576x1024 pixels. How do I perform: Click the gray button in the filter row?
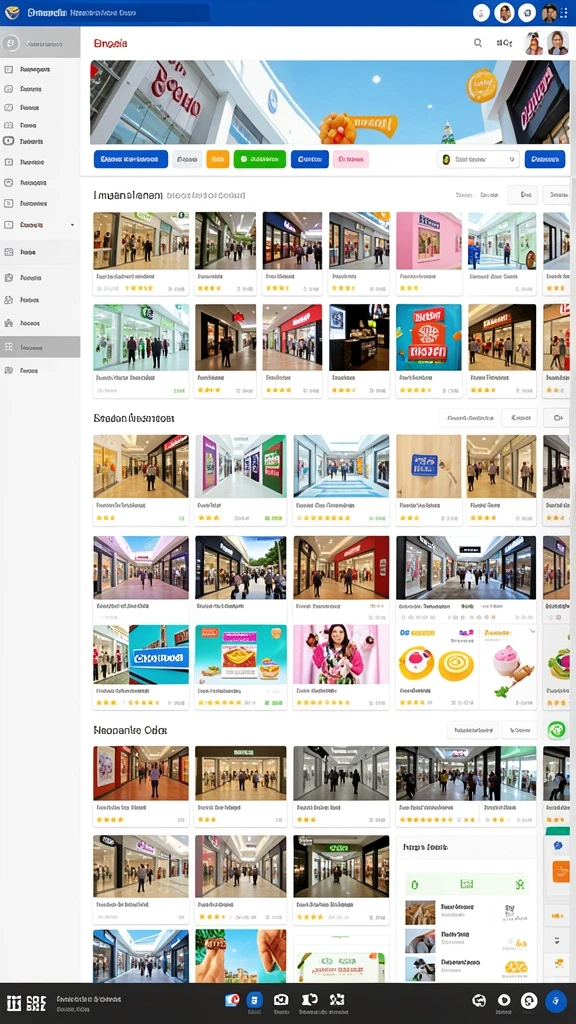(187, 159)
